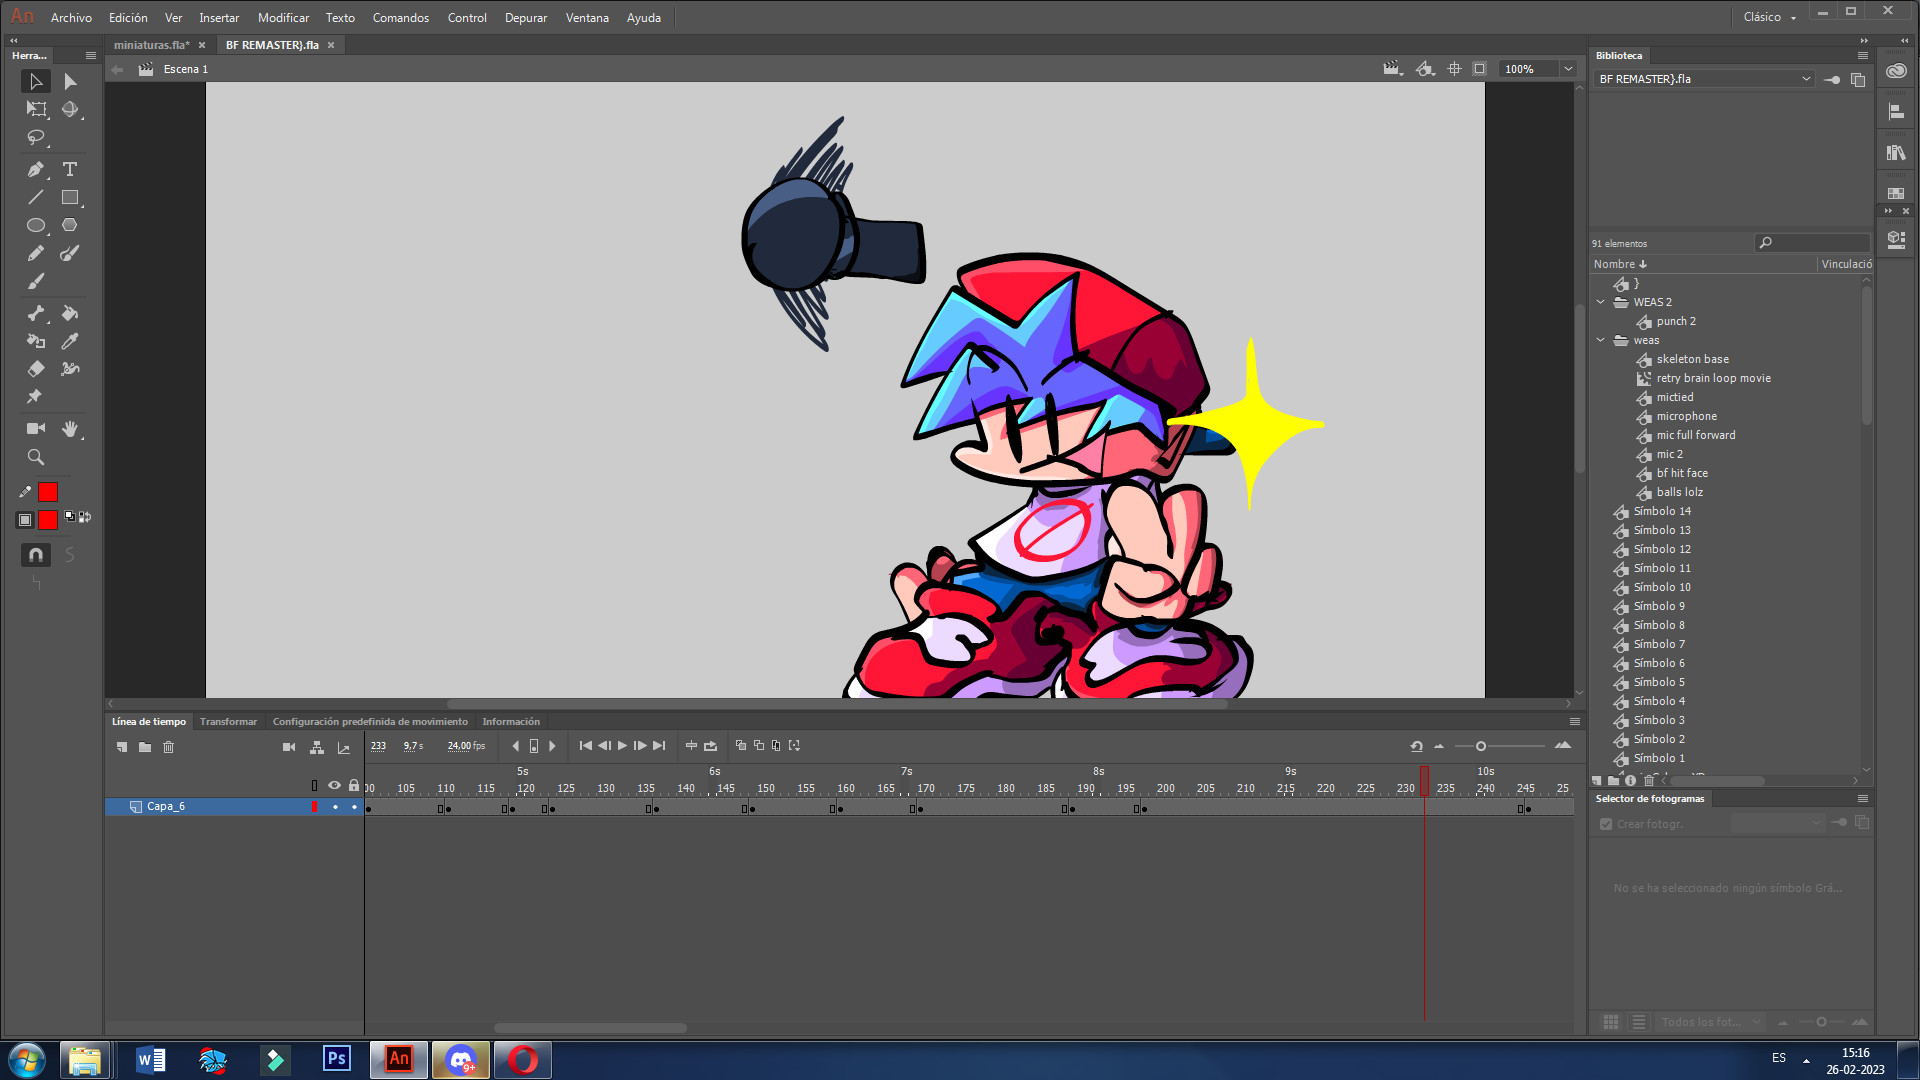Select the Free Transform tool
Viewport: 1920px width, 1080px height.
pyautogui.click(x=36, y=110)
